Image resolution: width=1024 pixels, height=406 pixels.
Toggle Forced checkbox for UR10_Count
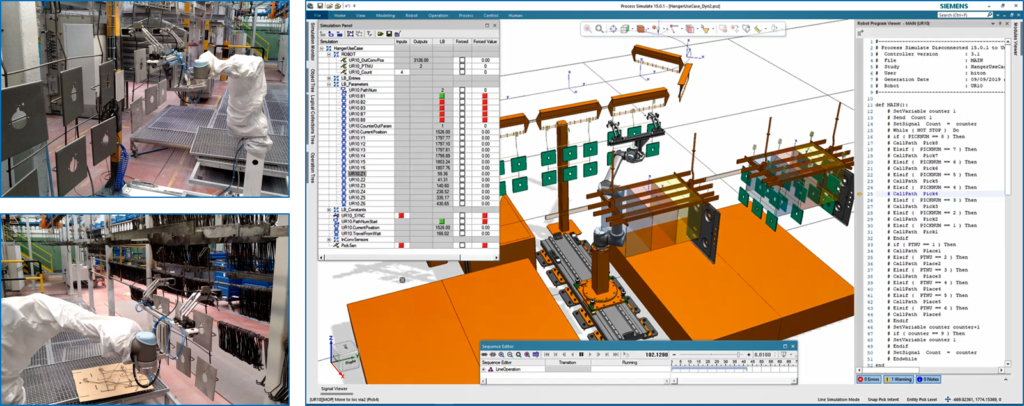(x=462, y=72)
